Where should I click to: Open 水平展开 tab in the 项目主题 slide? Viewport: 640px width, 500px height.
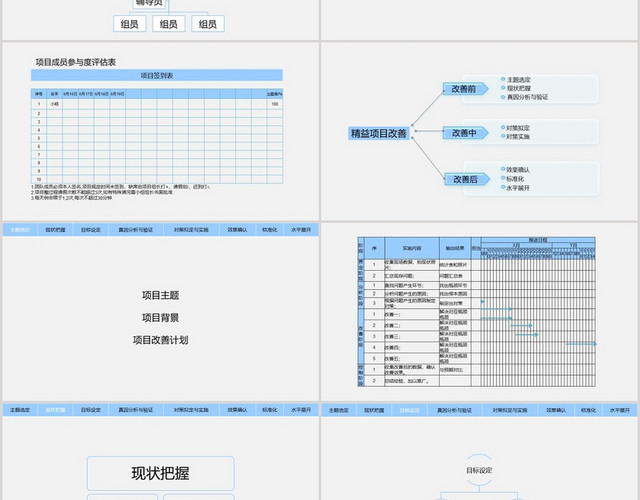[x=301, y=230]
